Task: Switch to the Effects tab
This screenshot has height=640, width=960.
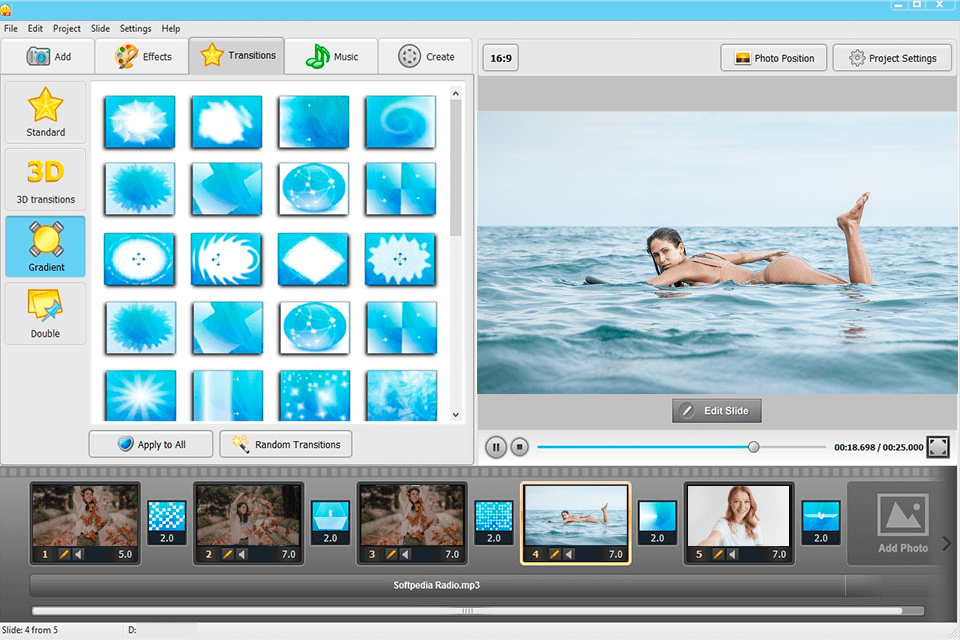Action: point(142,56)
